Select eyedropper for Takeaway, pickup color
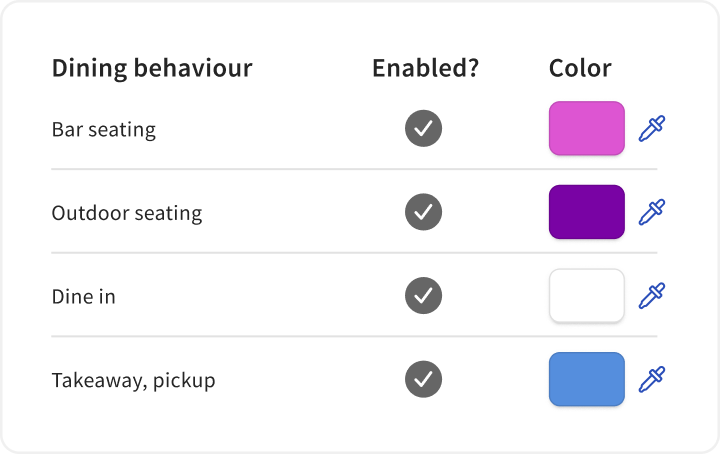 point(652,380)
